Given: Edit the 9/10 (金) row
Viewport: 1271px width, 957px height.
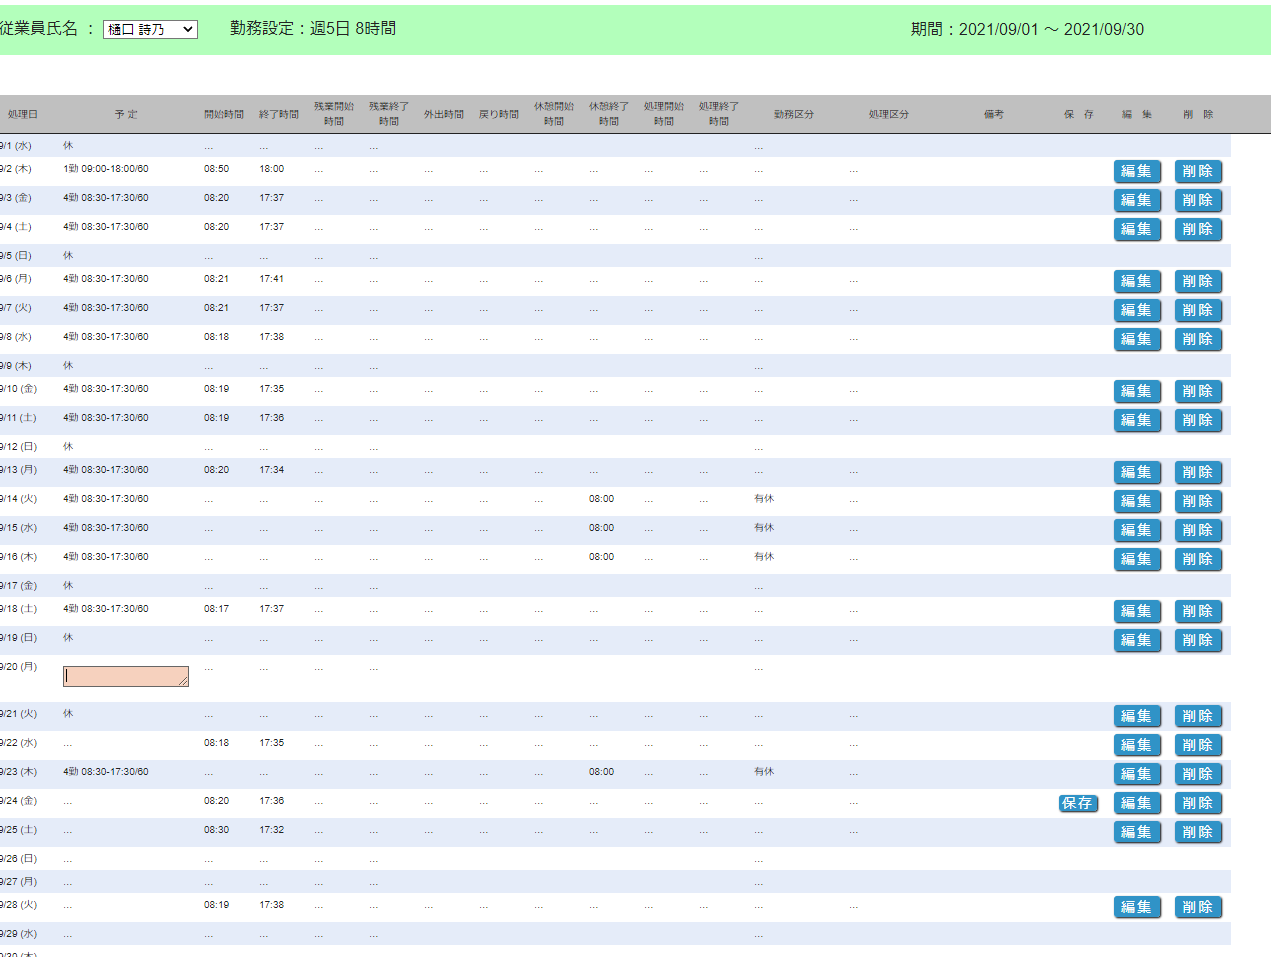Looking at the screenshot, I should [1137, 391].
